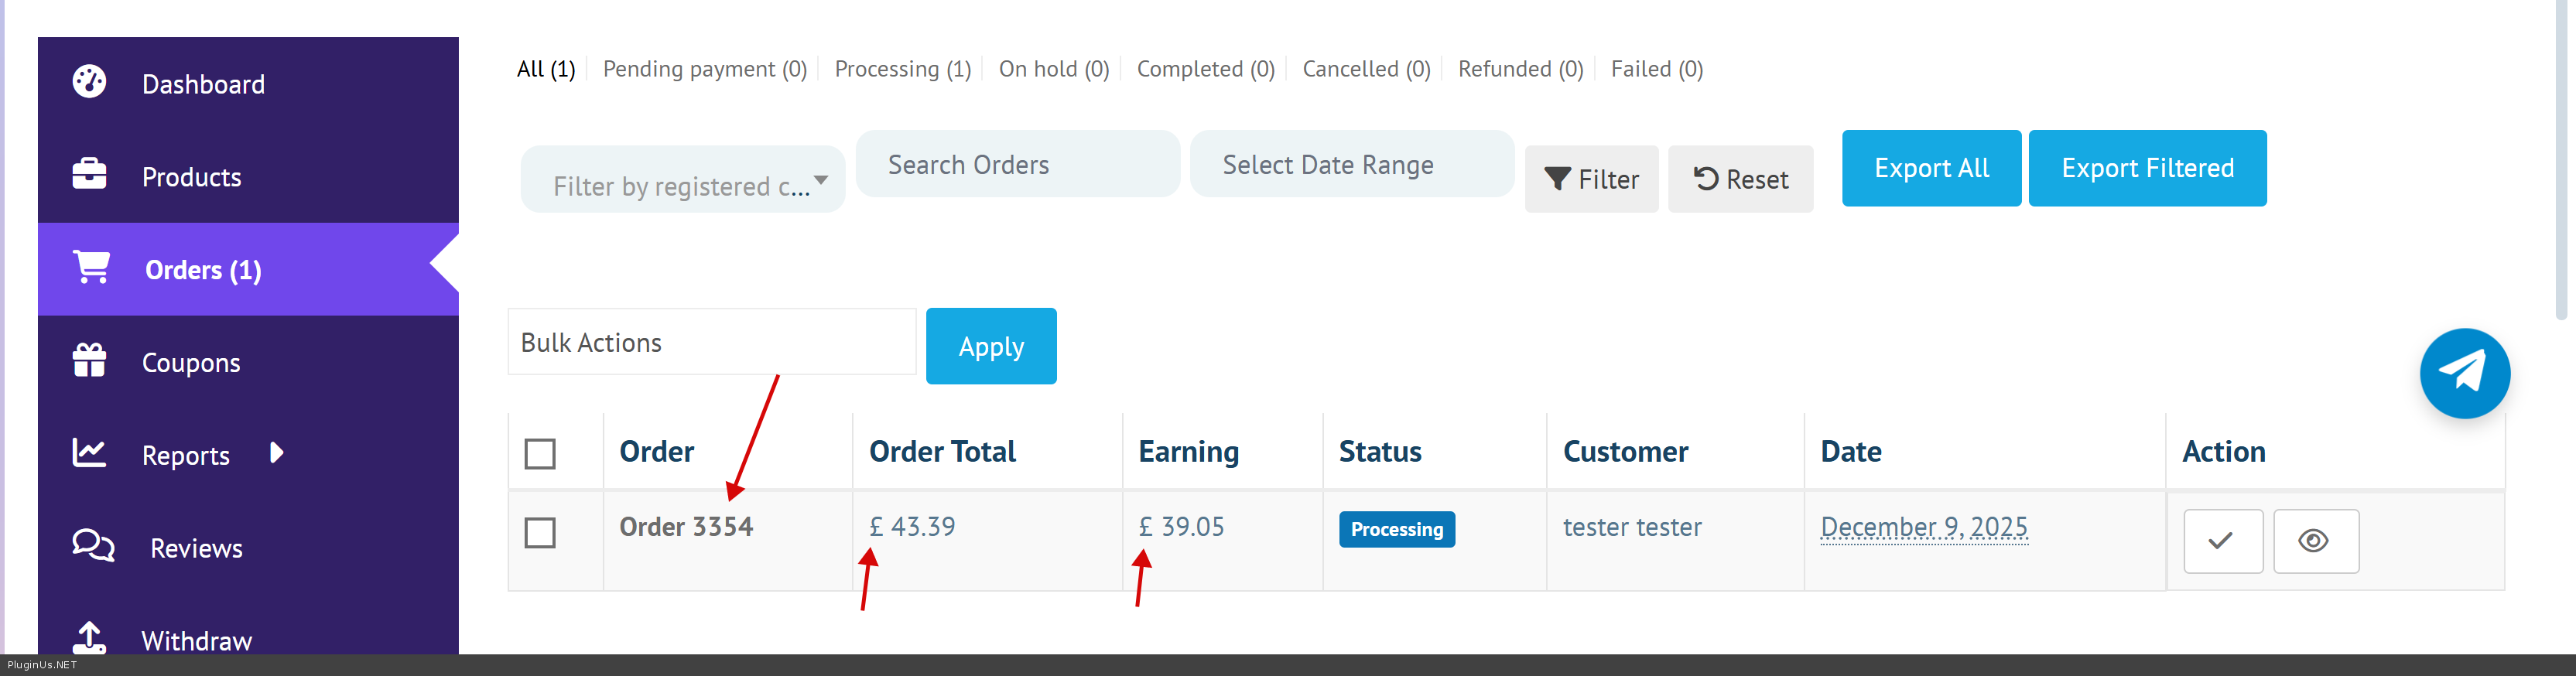The height and width of the screenshot is (676, 2576).
Task: Click the Products briefcase icon
Action: 89,174
